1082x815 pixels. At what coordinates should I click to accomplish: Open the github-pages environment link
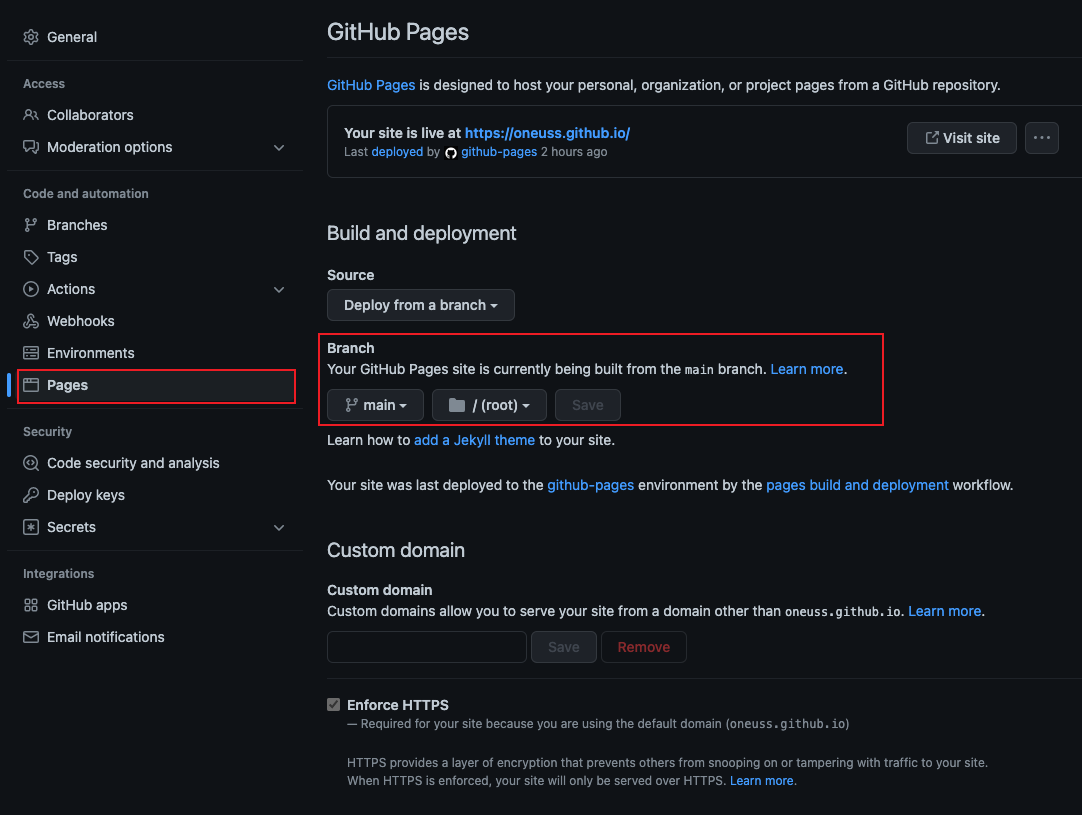(x=591, y=485)
